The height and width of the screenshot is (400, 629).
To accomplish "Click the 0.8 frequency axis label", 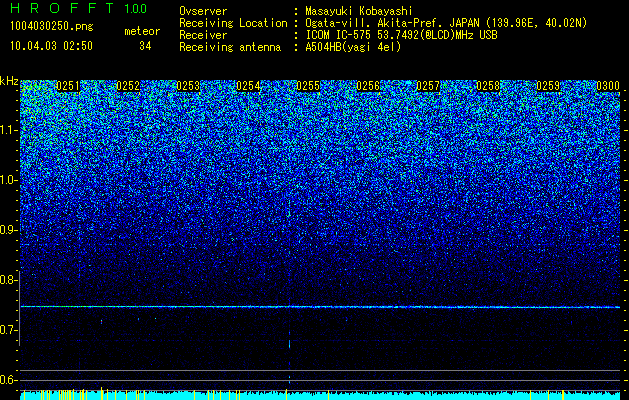I will tap(8, 280).
